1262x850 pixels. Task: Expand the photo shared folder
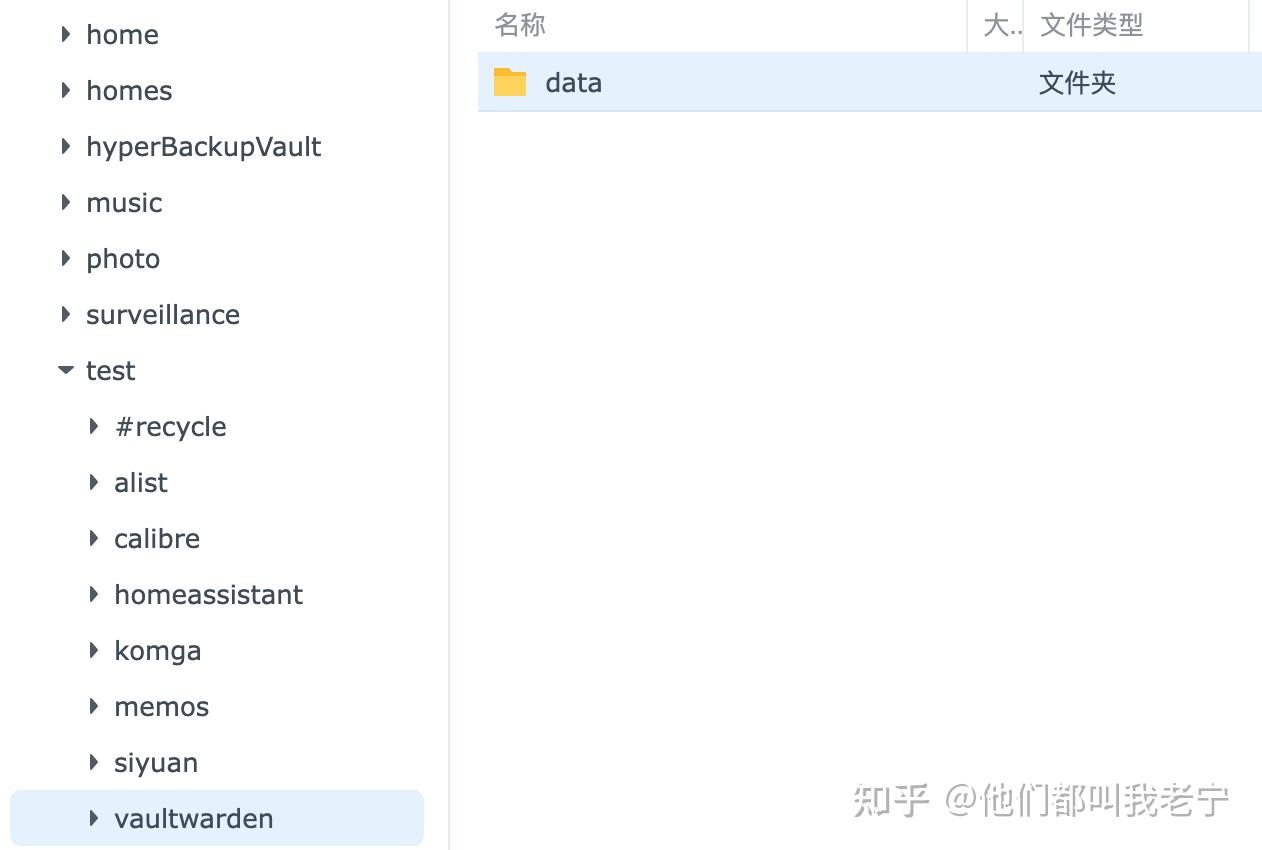point(65,258)
